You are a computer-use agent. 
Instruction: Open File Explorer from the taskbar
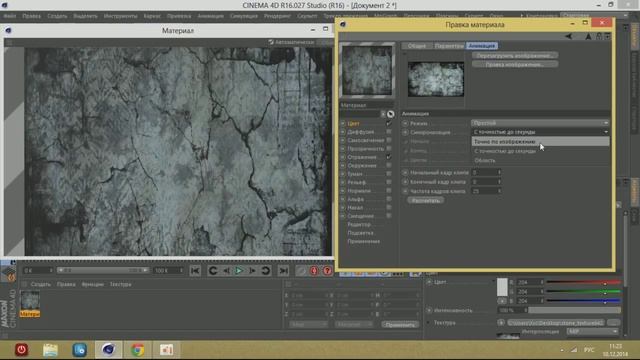[51, 350]
